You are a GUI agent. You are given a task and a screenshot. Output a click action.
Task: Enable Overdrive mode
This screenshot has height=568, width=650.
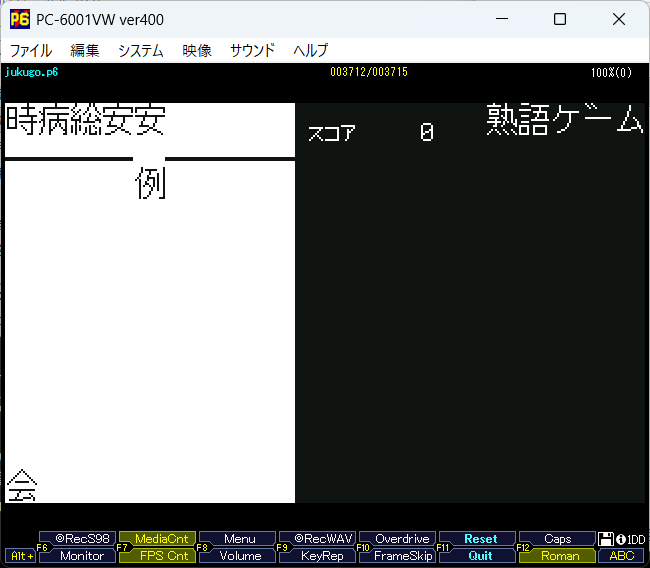tap(401, 539)
